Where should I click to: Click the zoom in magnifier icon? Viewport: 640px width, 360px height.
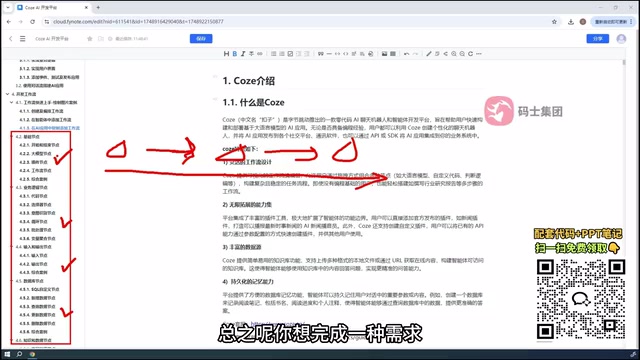[x=453, y=54]
